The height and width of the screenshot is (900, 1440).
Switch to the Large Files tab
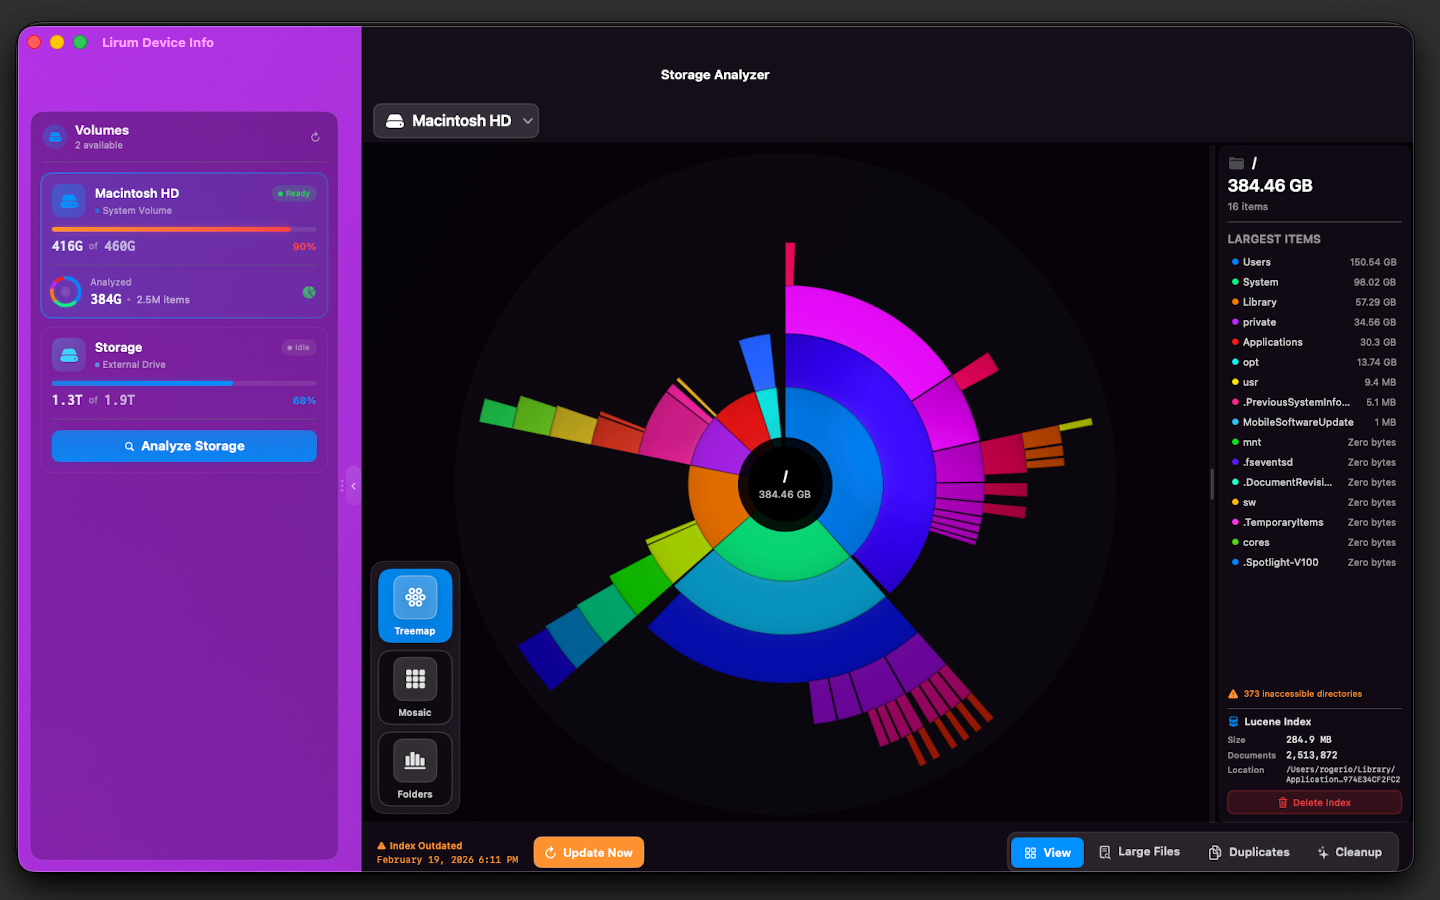[x=1139, y=852]
